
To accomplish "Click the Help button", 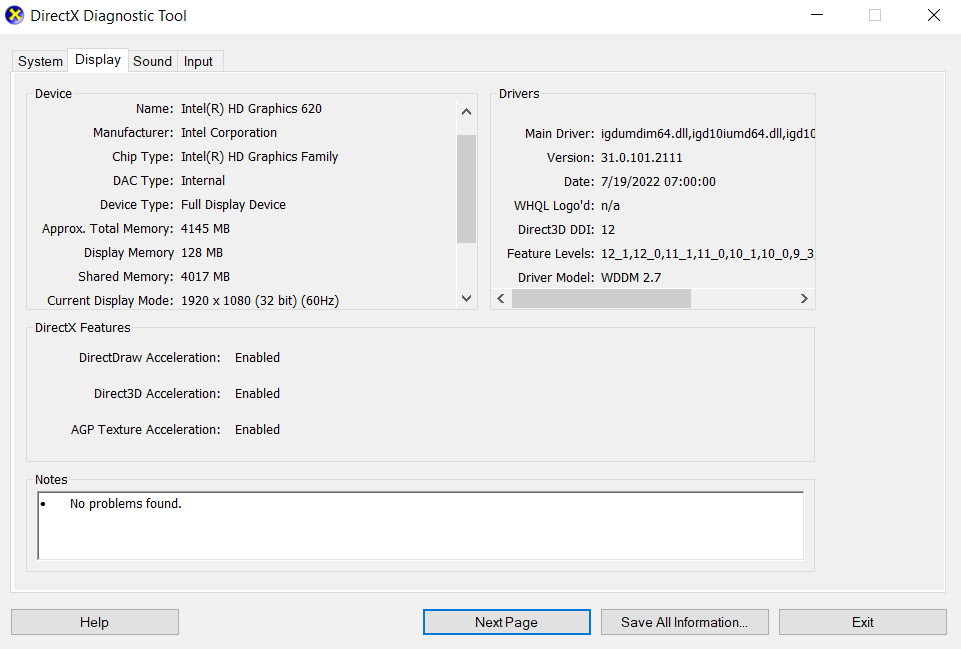I will (x=95, y=622).
